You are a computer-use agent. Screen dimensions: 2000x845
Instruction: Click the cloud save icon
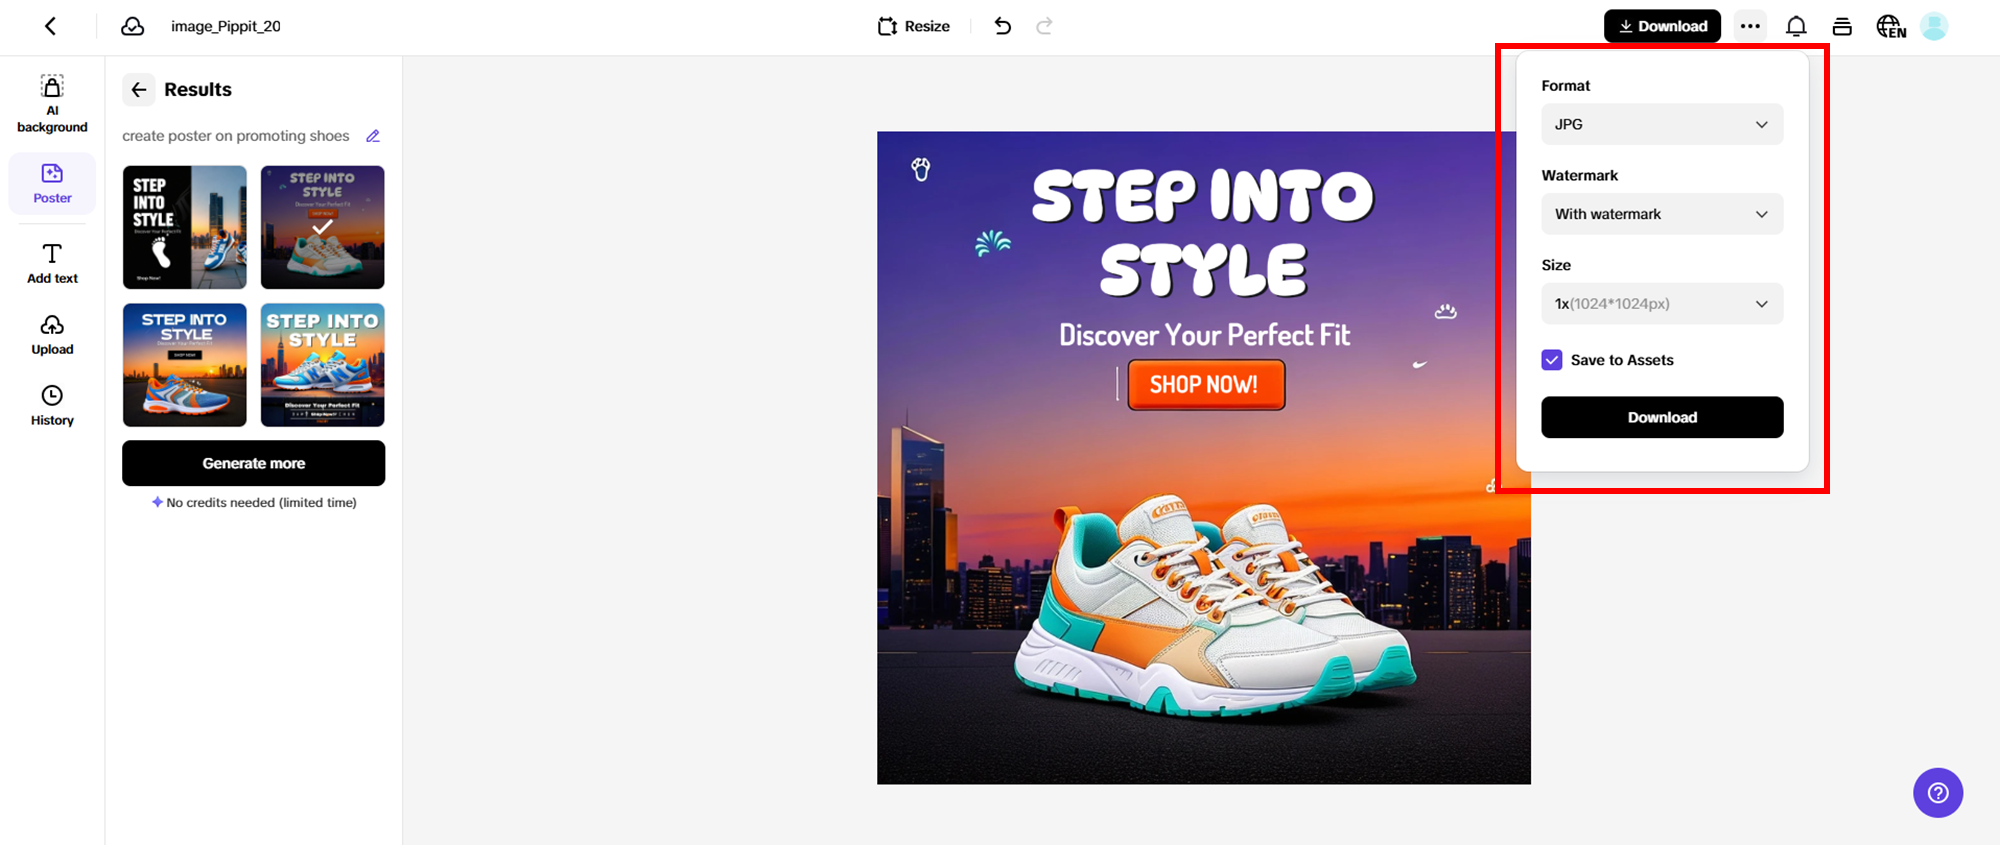(x=133, y=26)
